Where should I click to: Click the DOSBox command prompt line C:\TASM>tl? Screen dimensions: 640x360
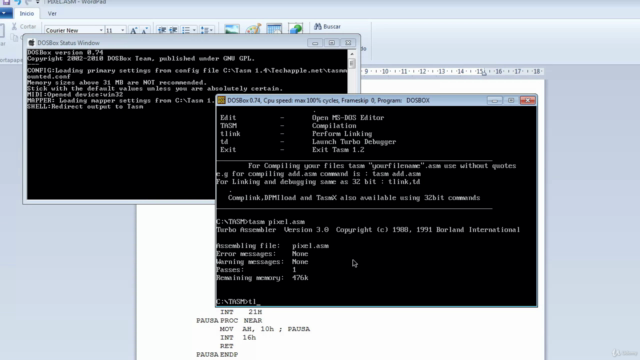pyautogui.click(x=238, y=302)
